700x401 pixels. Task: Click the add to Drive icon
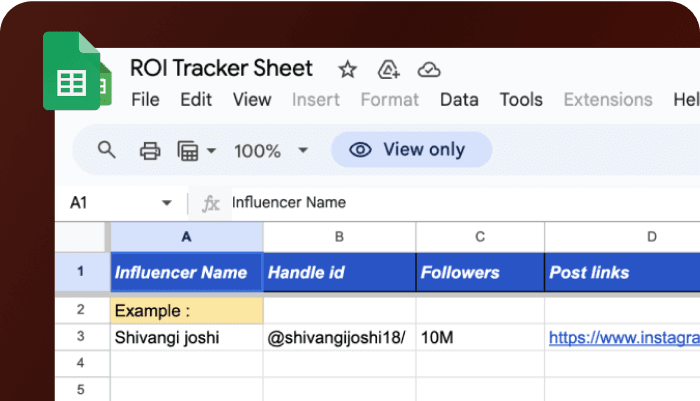388,70
